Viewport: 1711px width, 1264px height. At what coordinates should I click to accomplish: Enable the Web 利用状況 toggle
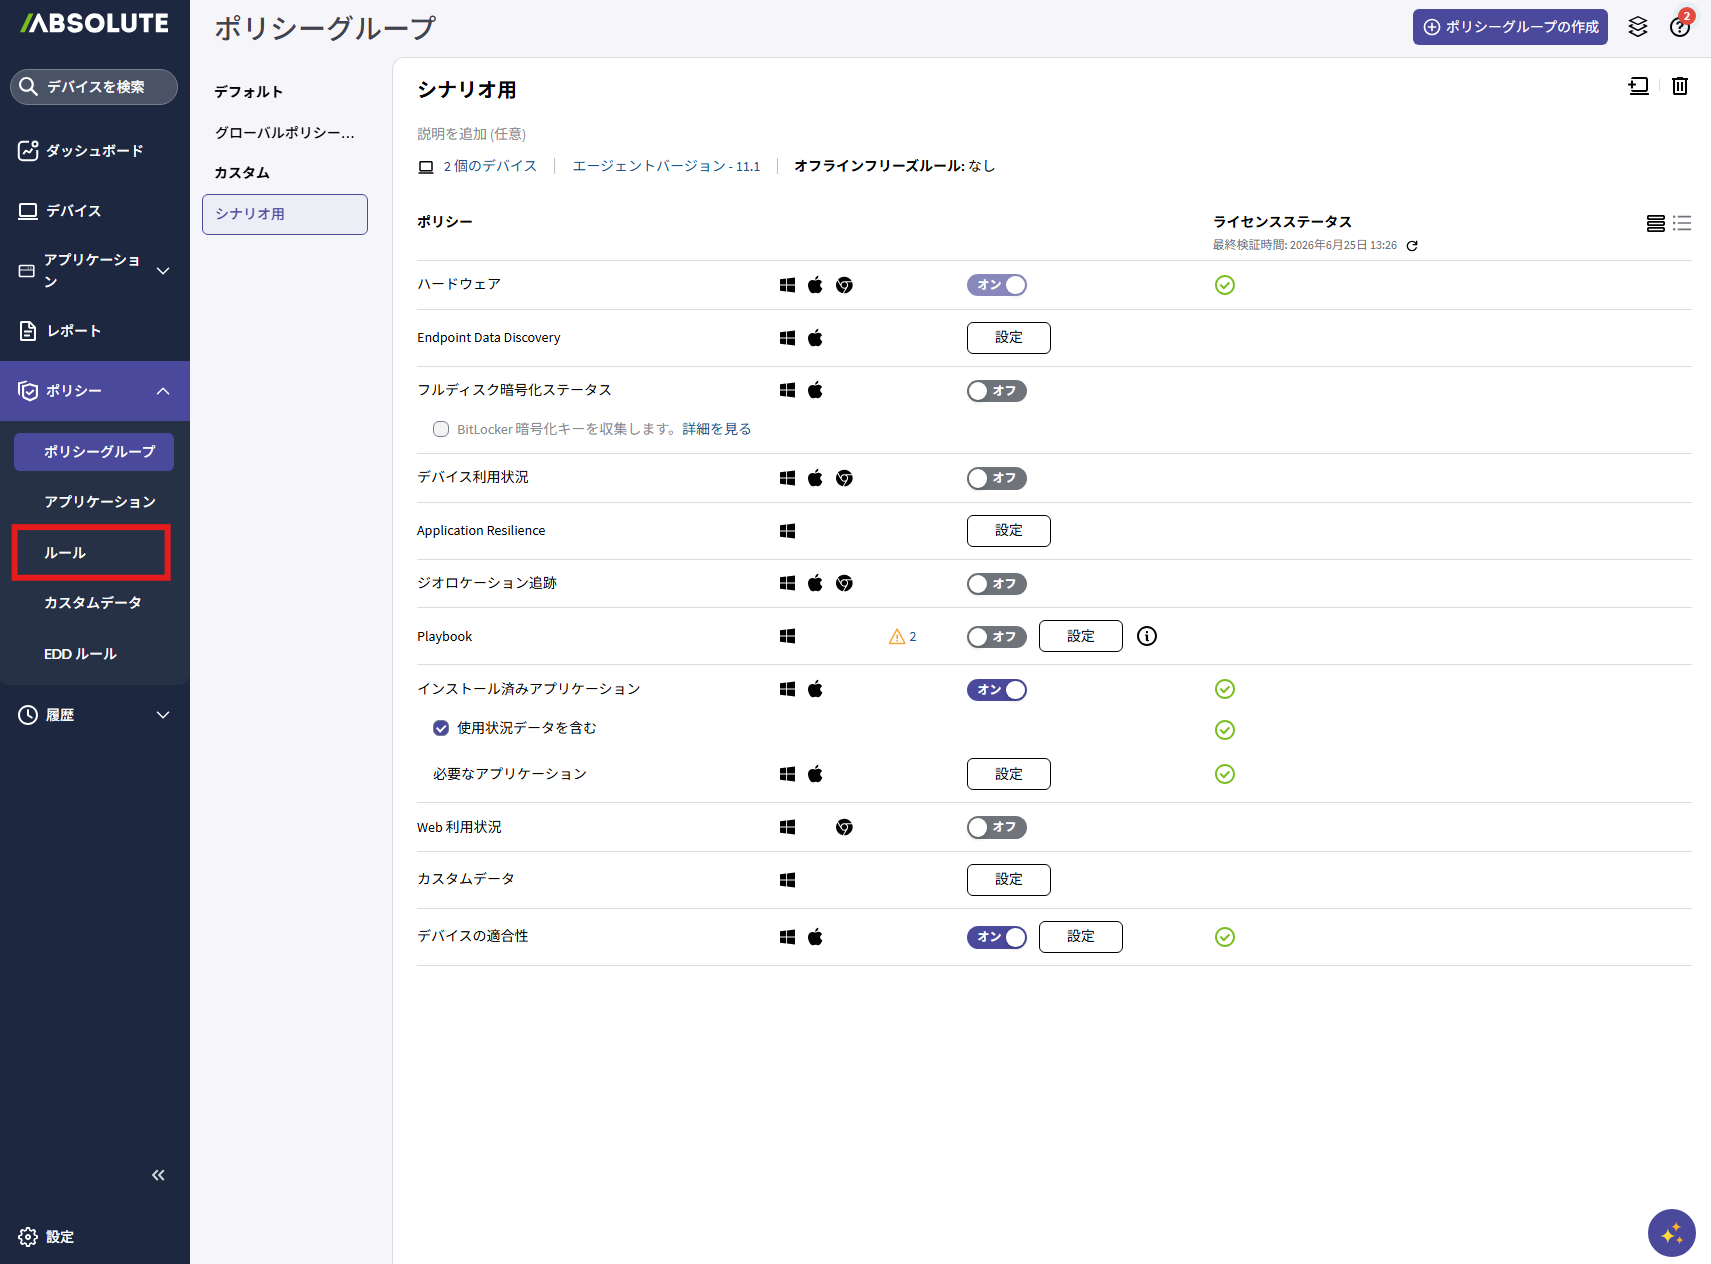pyautogui.click(x=997, y=827)
